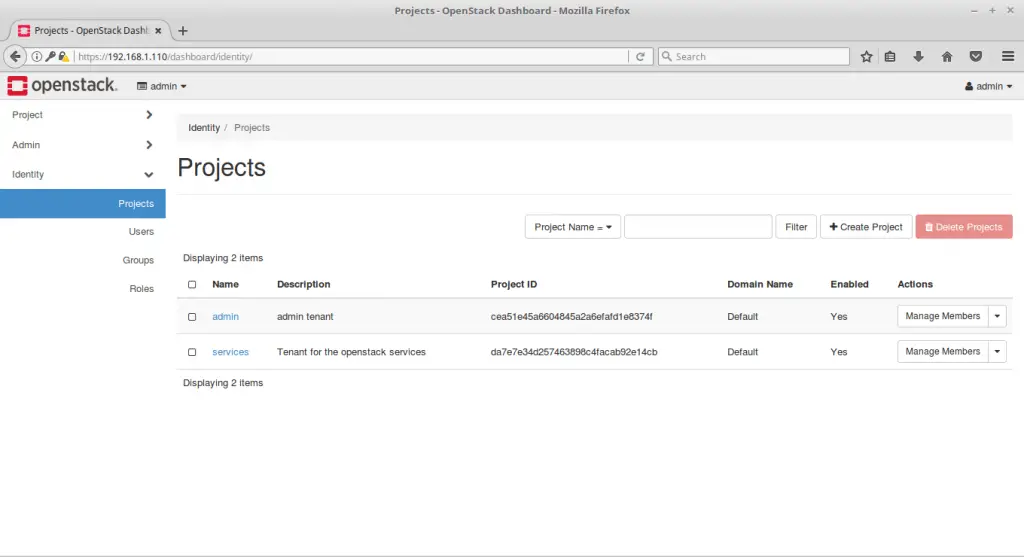Viewport: 1024px width, 557px height.
Task: Close the Projects browser tab
Action: (158, 31)
